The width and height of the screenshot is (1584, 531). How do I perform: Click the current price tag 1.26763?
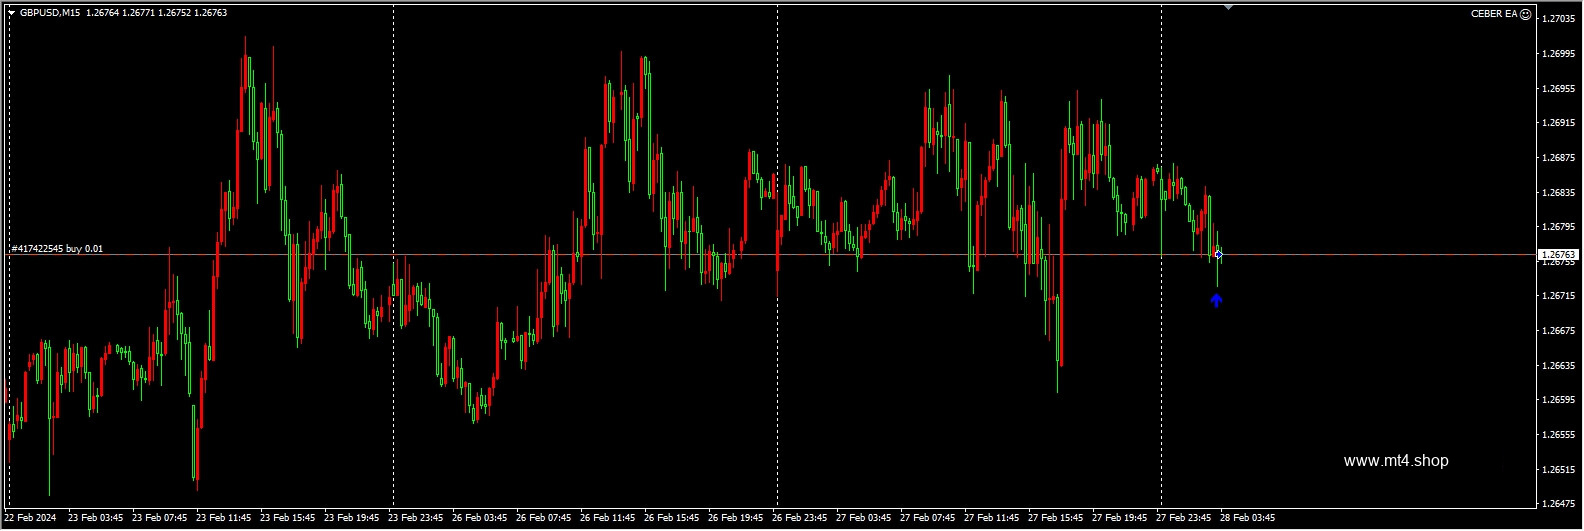1558,255
